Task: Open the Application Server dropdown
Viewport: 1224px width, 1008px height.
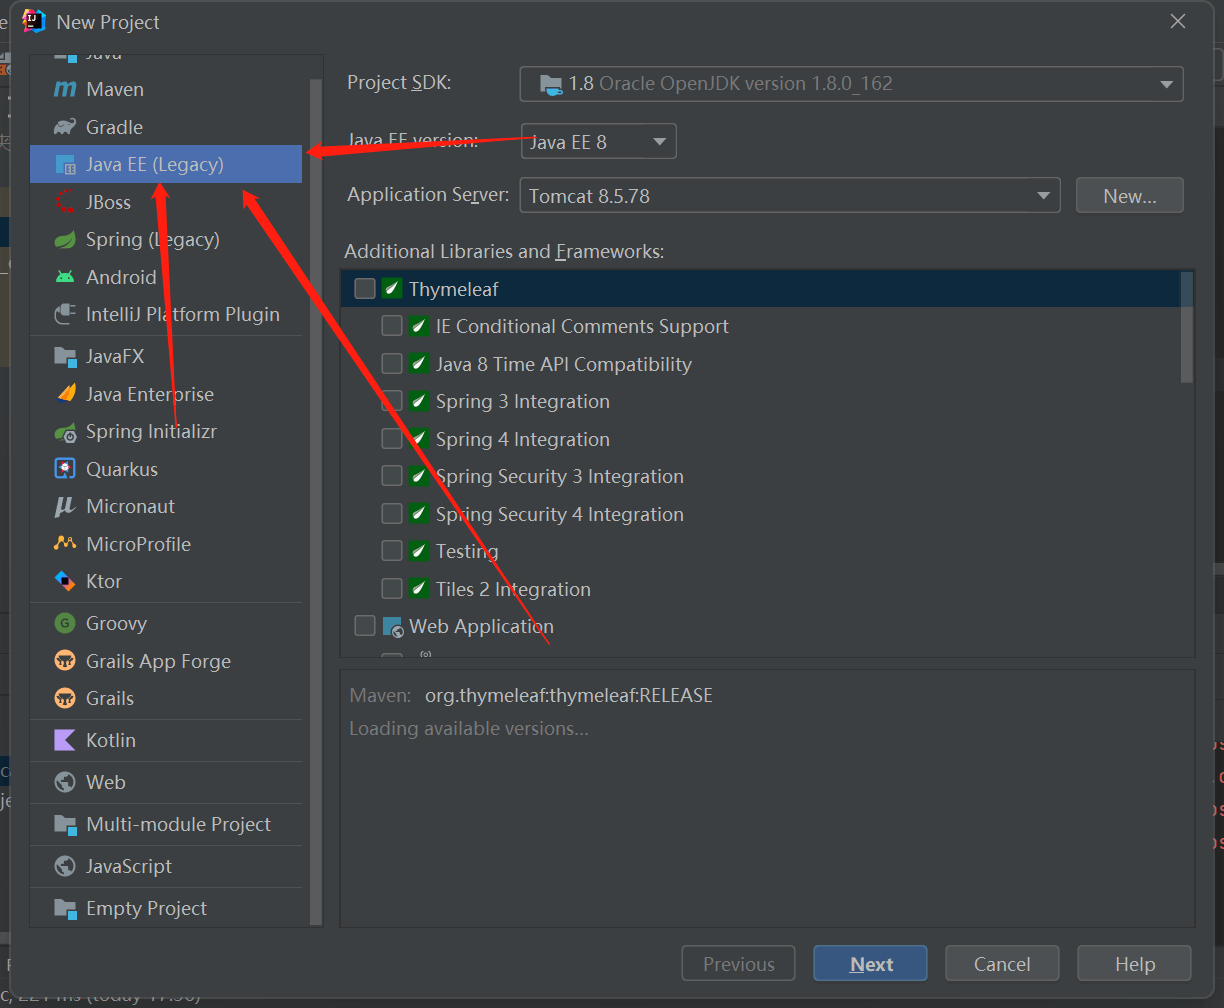Action: [x=789, y=196]
